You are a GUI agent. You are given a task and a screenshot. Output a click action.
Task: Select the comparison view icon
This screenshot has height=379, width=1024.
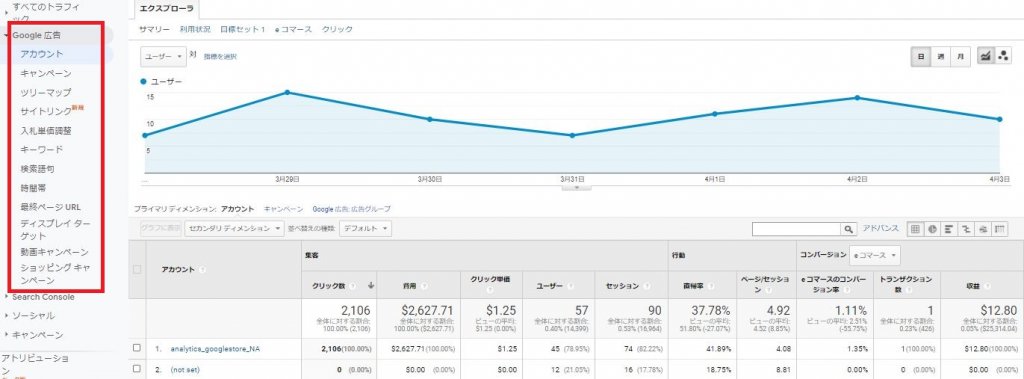(x=966, y=229)
